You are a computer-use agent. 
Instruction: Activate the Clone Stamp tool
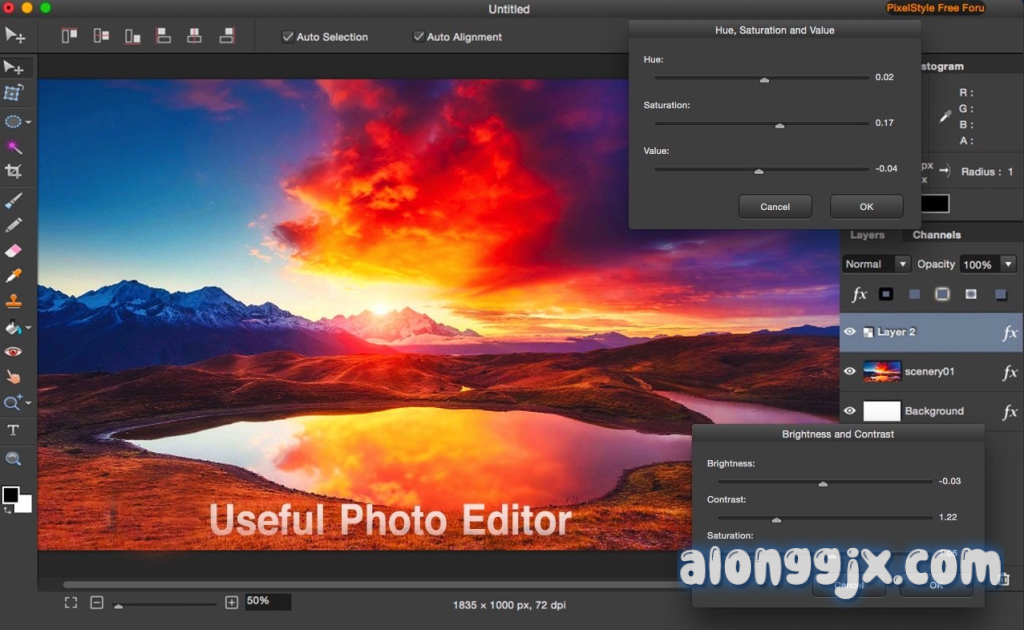click(x=14, y=301)
